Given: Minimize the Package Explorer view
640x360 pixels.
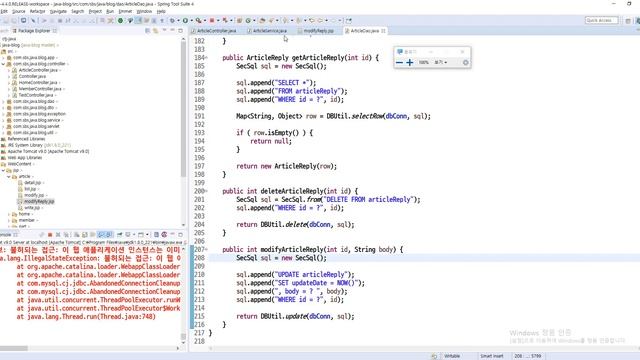Looking at the screenshot, I should [x=172, y=30].
